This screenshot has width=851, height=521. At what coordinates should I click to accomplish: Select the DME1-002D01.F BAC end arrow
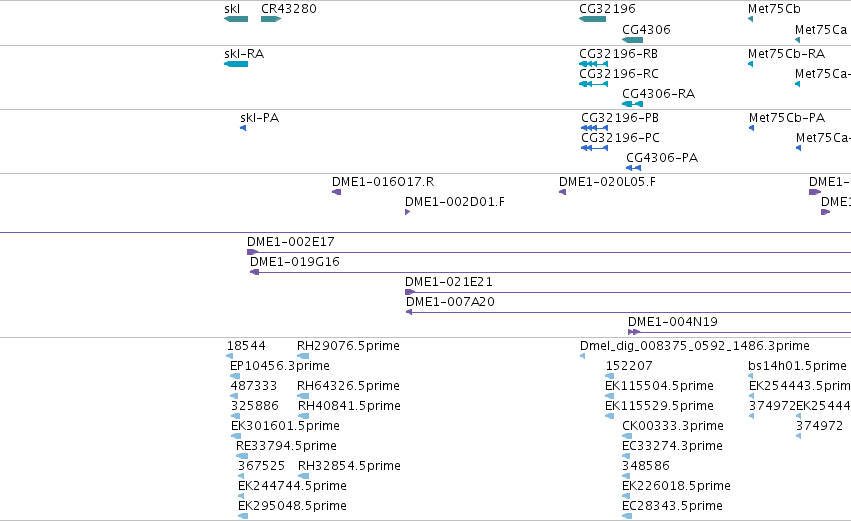tap(408, 212)
